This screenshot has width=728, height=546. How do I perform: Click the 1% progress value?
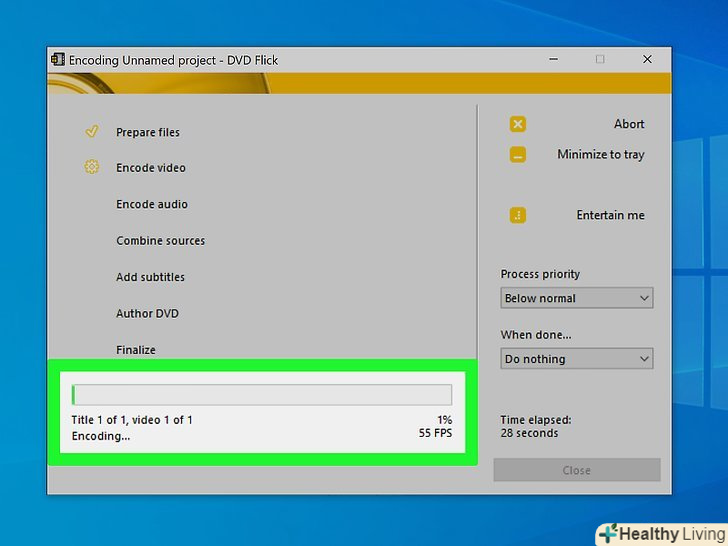444,420
